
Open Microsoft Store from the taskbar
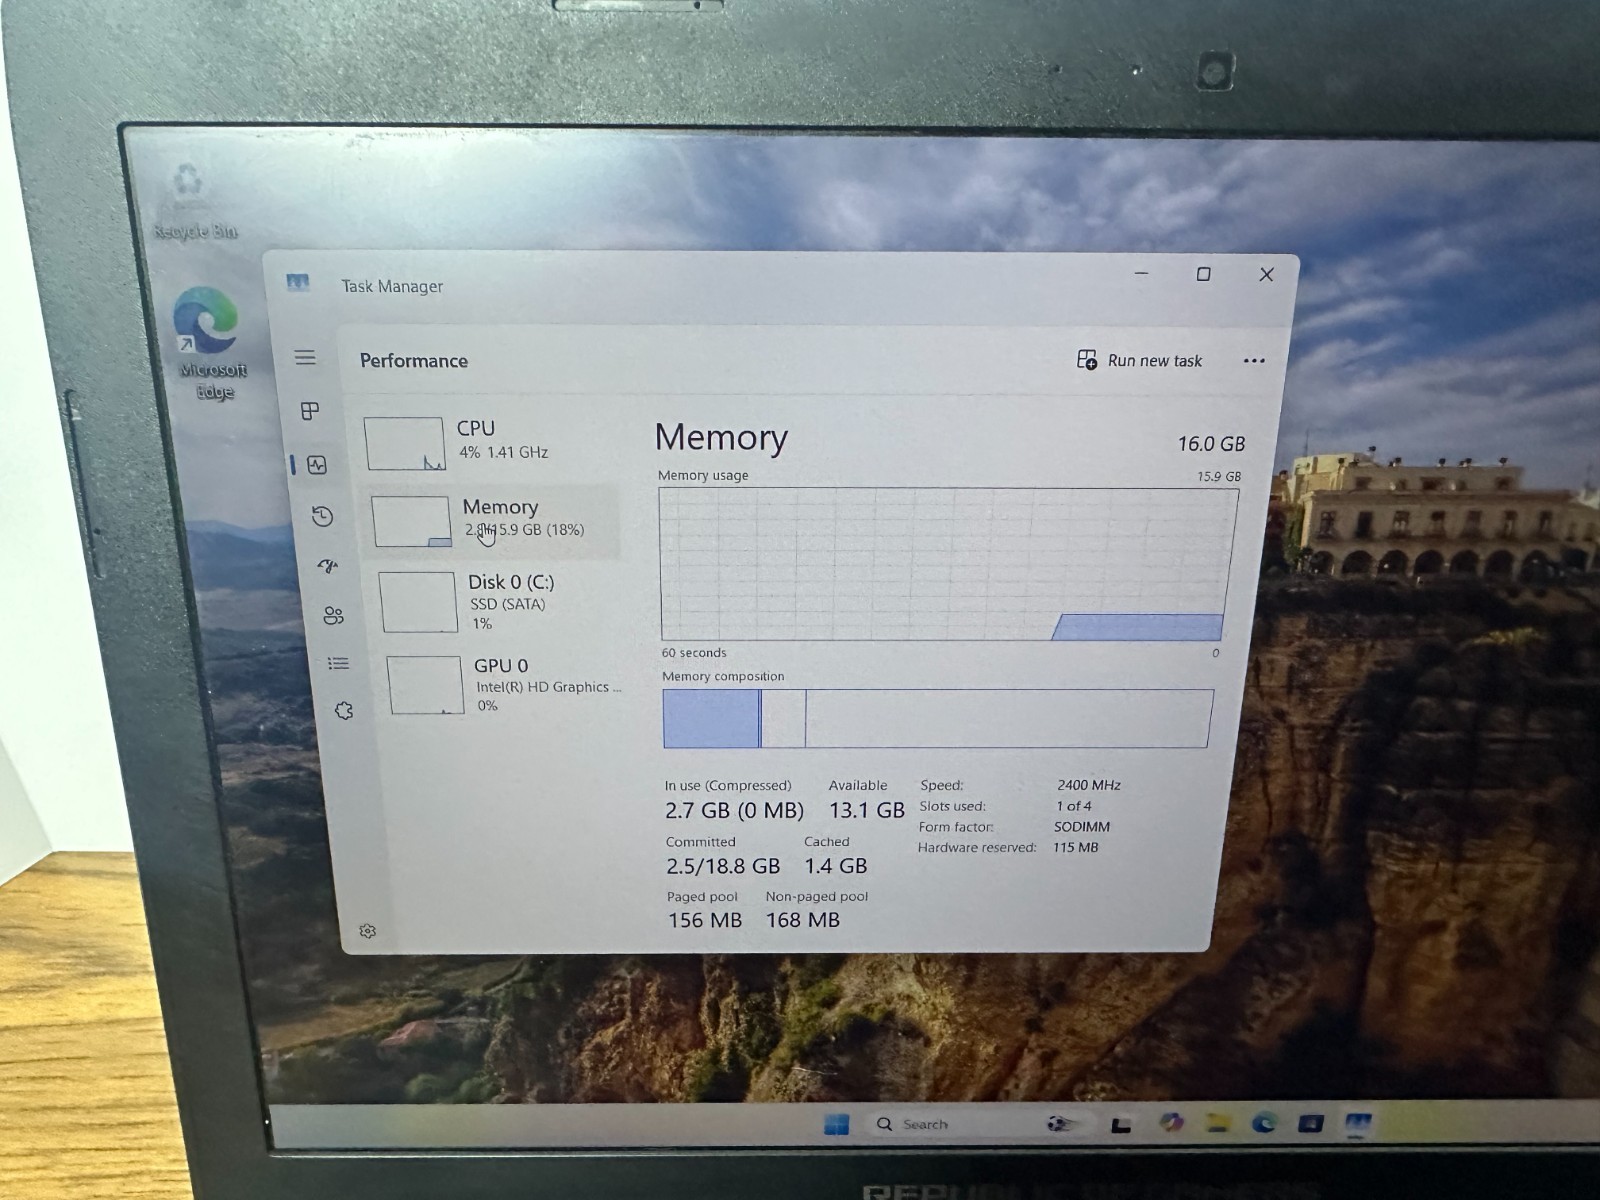click(x=1311, y=1124)
